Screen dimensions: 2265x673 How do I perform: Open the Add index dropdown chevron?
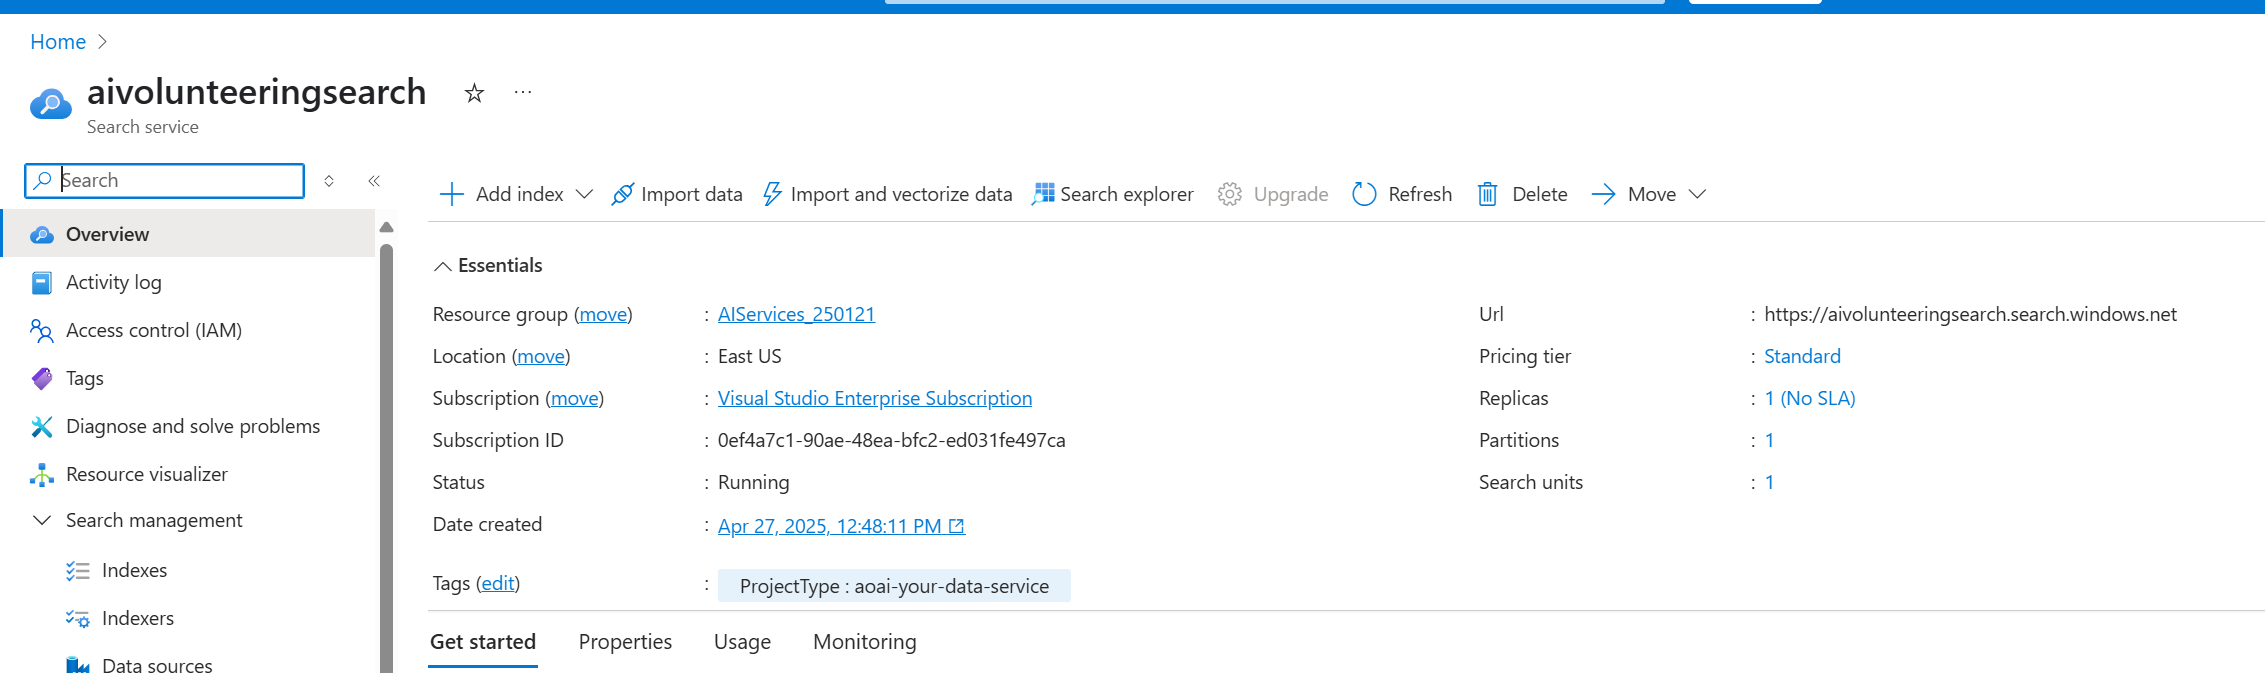click(x=585, y=194)
